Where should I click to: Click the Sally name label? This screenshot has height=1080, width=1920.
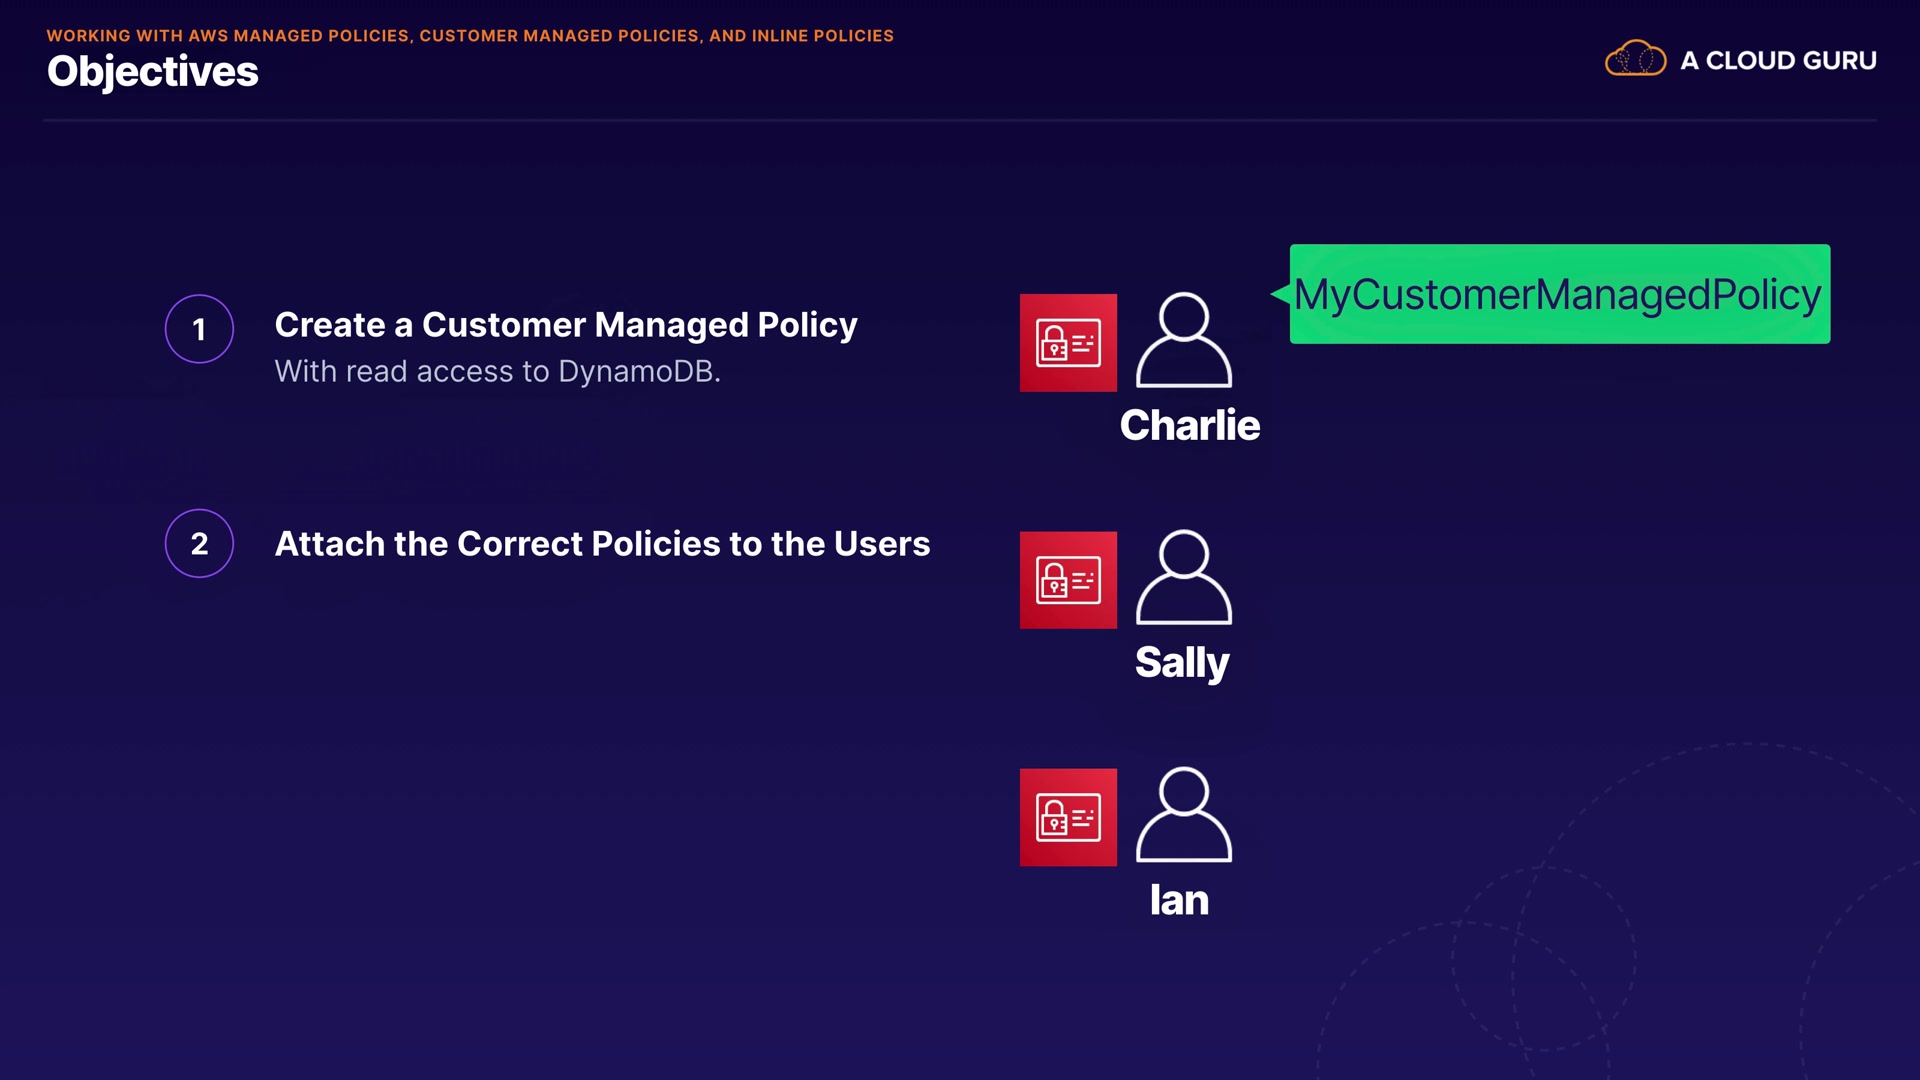1181,662
